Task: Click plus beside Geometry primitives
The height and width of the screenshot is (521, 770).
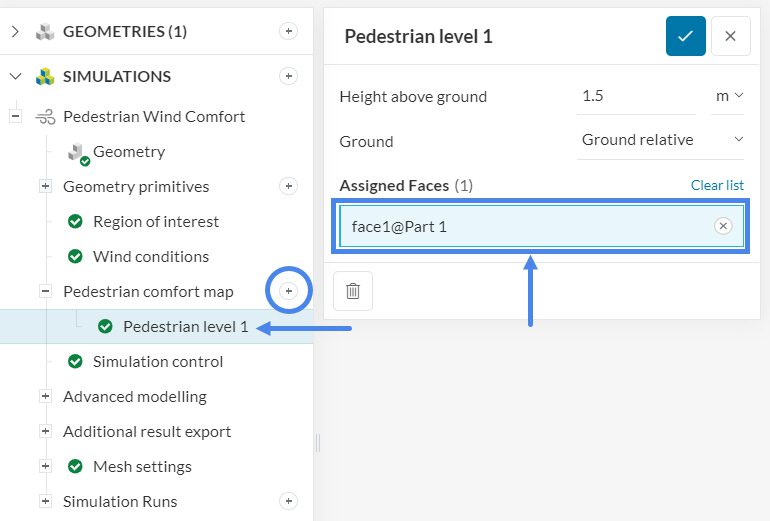Action: [x=288, y=186]
